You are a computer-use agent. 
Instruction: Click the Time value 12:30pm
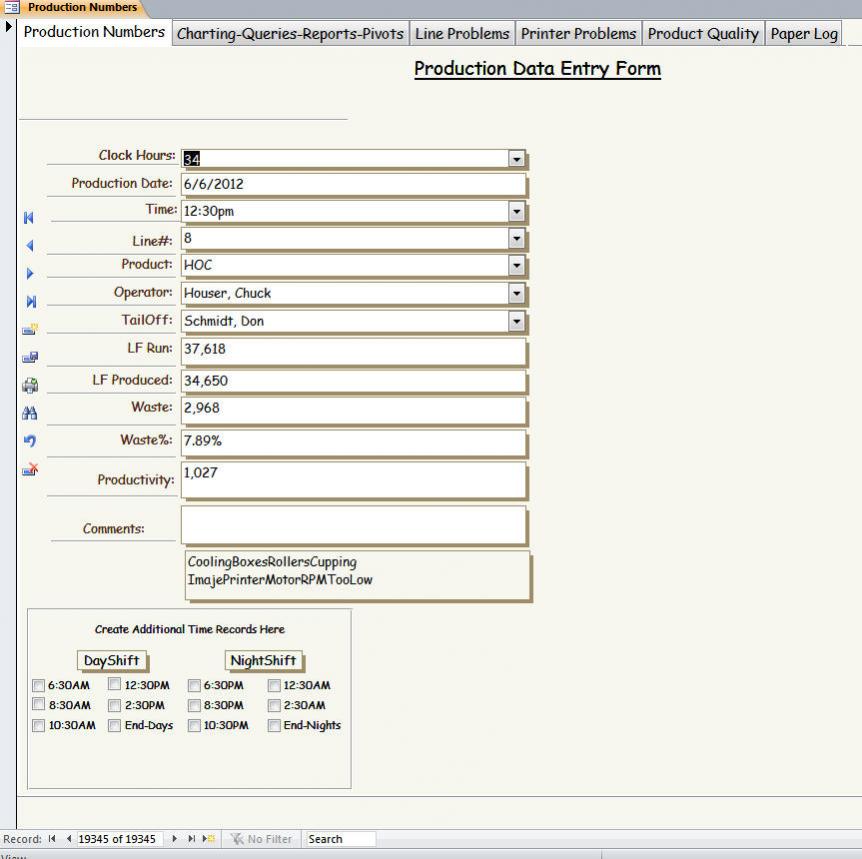[208, 211]
